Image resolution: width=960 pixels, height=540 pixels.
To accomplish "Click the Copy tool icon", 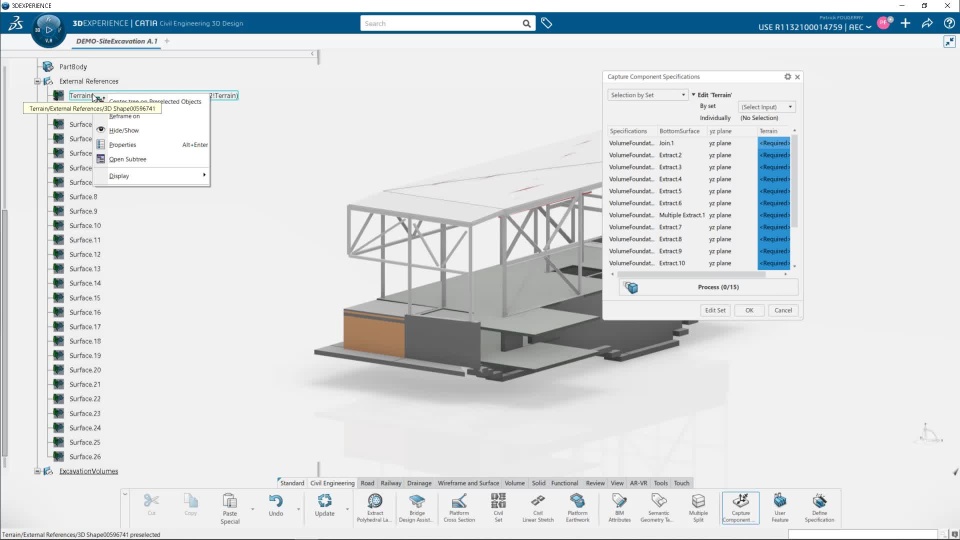I will tap(190, 501).
